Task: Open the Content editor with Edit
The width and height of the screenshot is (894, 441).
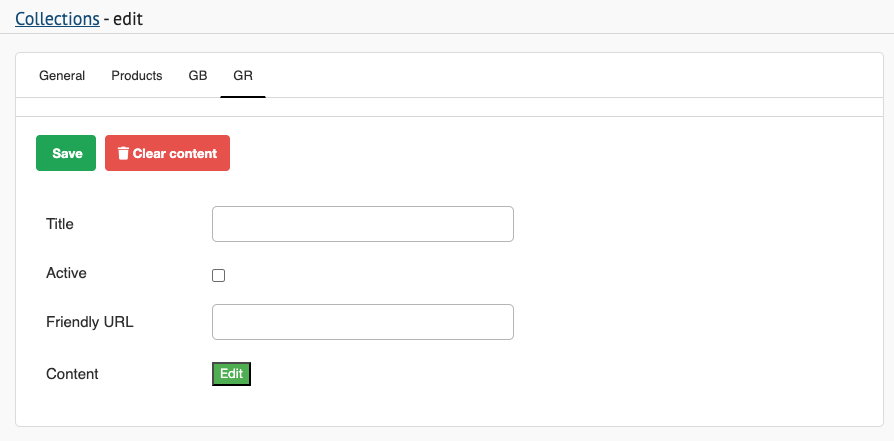Action: pos(231,374)
